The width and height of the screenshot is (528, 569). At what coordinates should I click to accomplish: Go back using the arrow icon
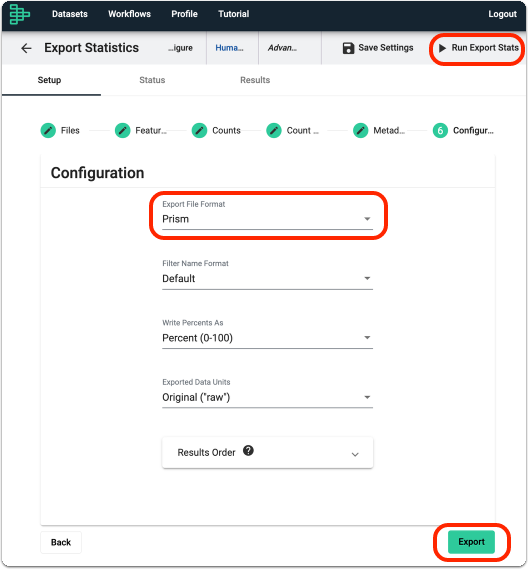[x=26, y=48]
